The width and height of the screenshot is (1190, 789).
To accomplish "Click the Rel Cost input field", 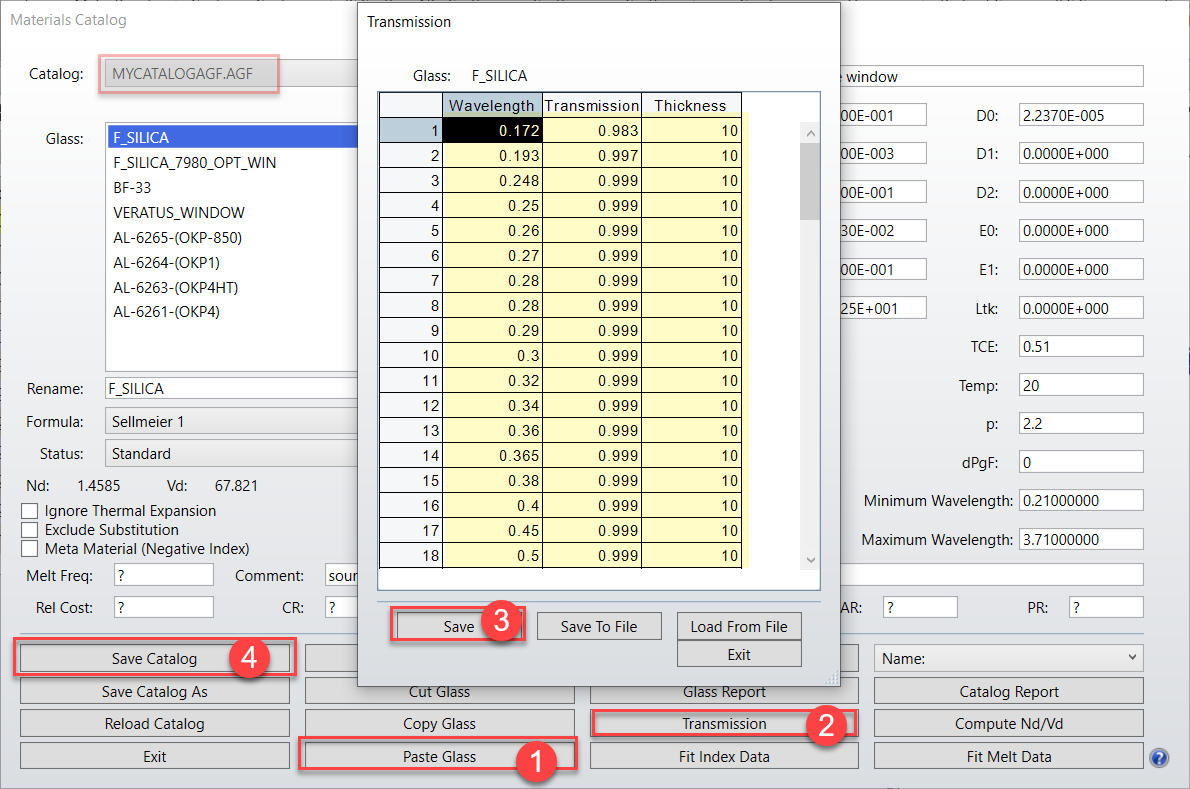I will (163, 607).
